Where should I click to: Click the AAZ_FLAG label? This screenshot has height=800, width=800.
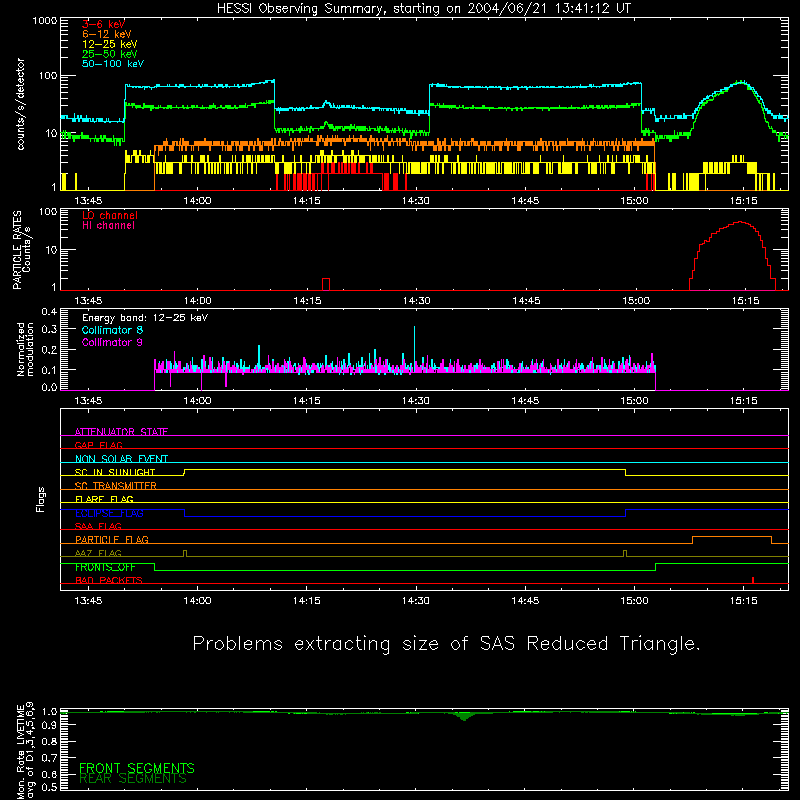coord(98,553)
